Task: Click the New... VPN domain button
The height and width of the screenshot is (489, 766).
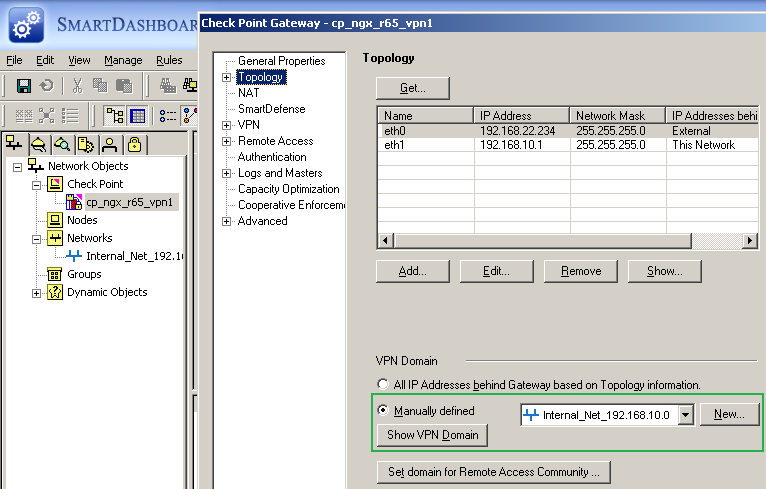Action: [729, 414]
